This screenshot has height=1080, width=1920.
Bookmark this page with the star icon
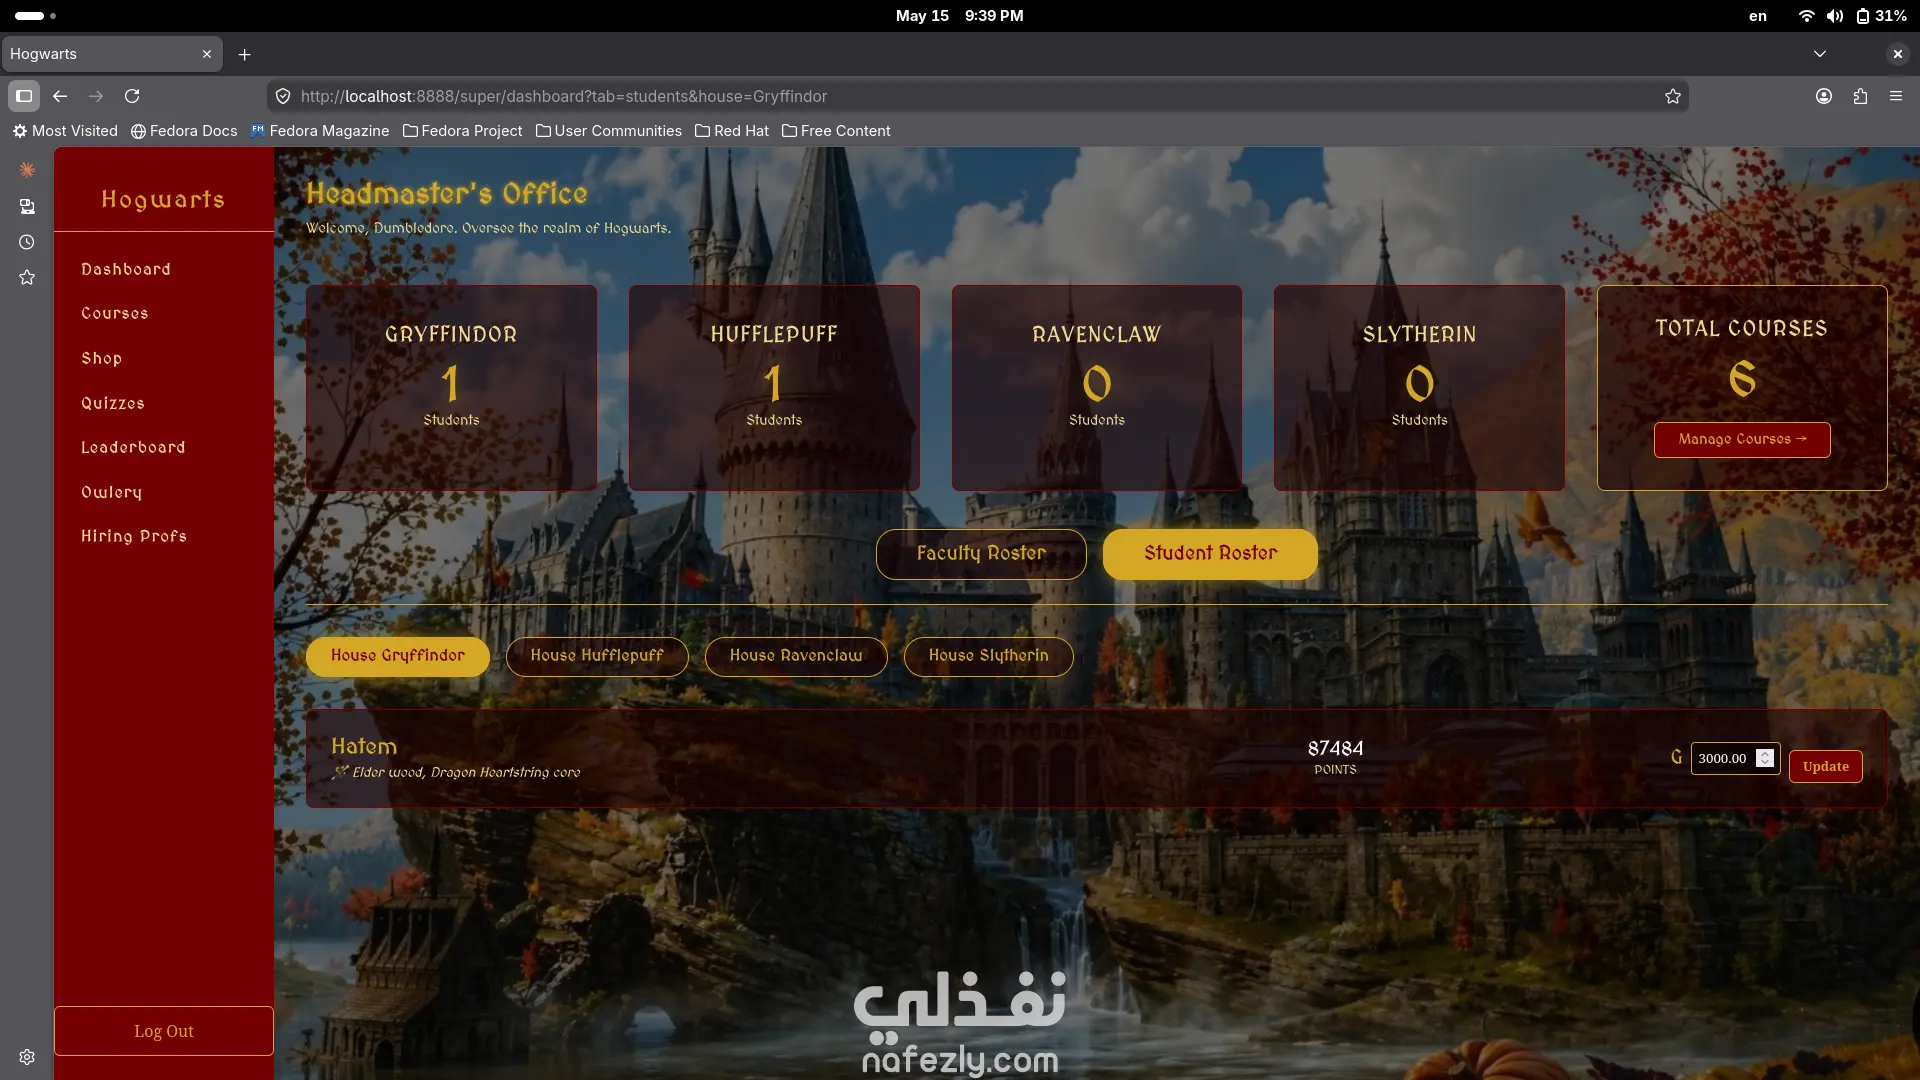tap(1673, 96)
